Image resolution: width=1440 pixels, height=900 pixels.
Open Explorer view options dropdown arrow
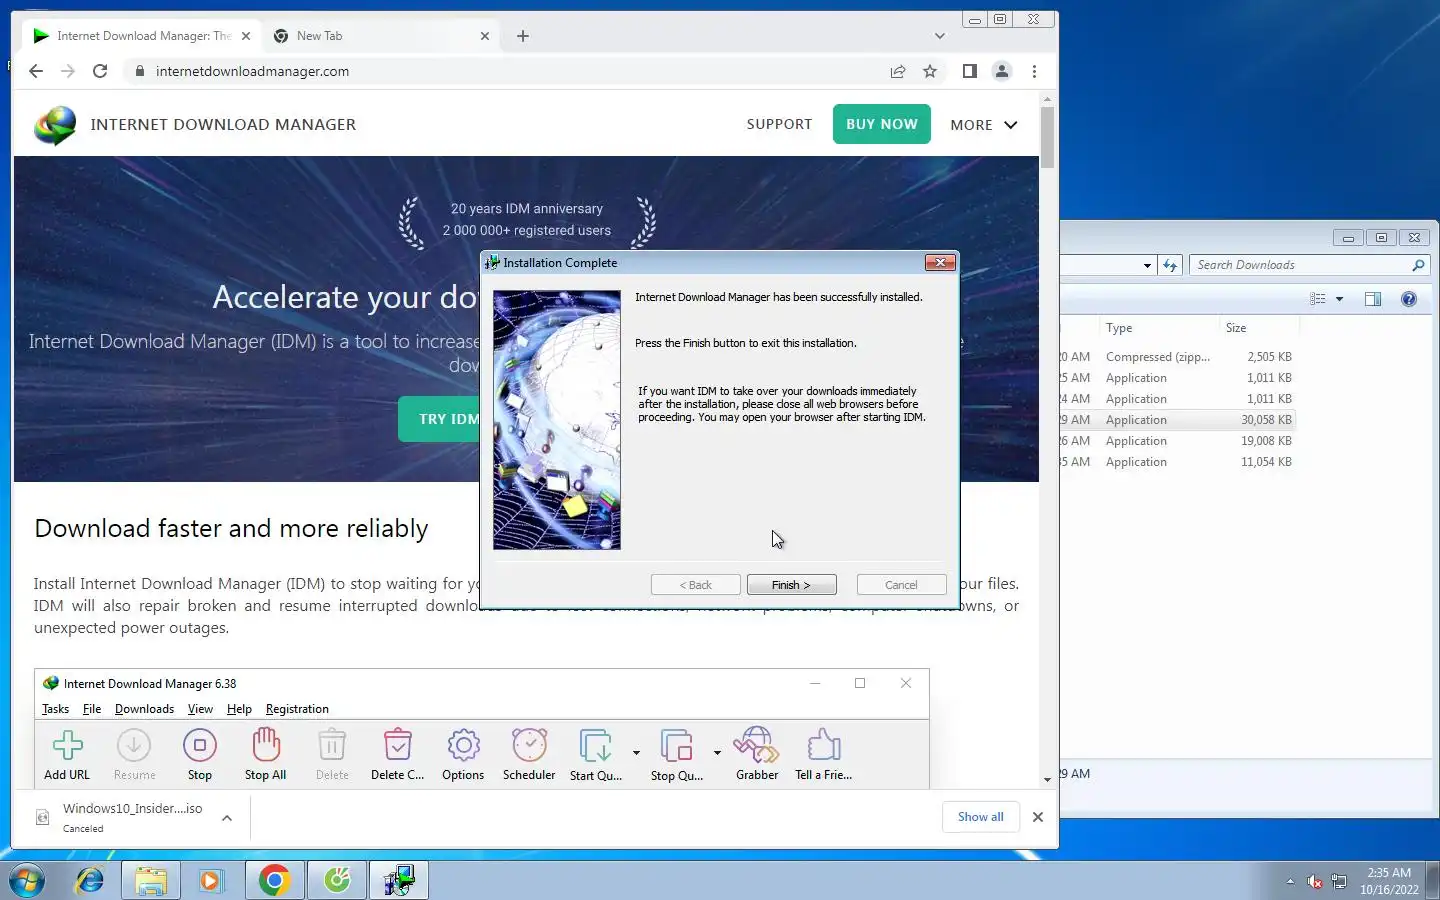(x=1340, y=299)
